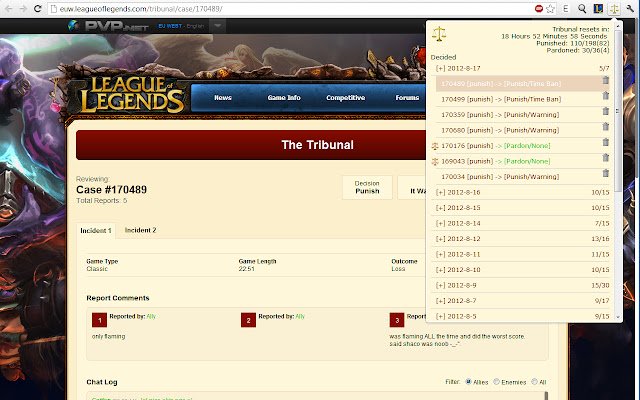Image resolution: width=640 pixels, height=400 pixels.
Task: Open pardoned case 169043
Action: pos(496,161)
